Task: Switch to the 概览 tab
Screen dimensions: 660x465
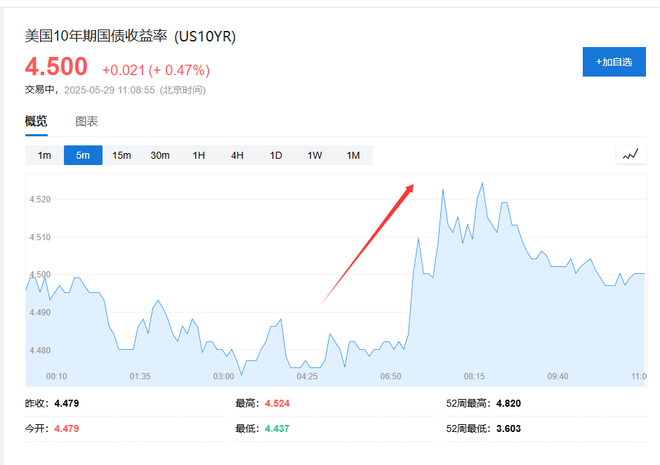Action: pos(36,121)
